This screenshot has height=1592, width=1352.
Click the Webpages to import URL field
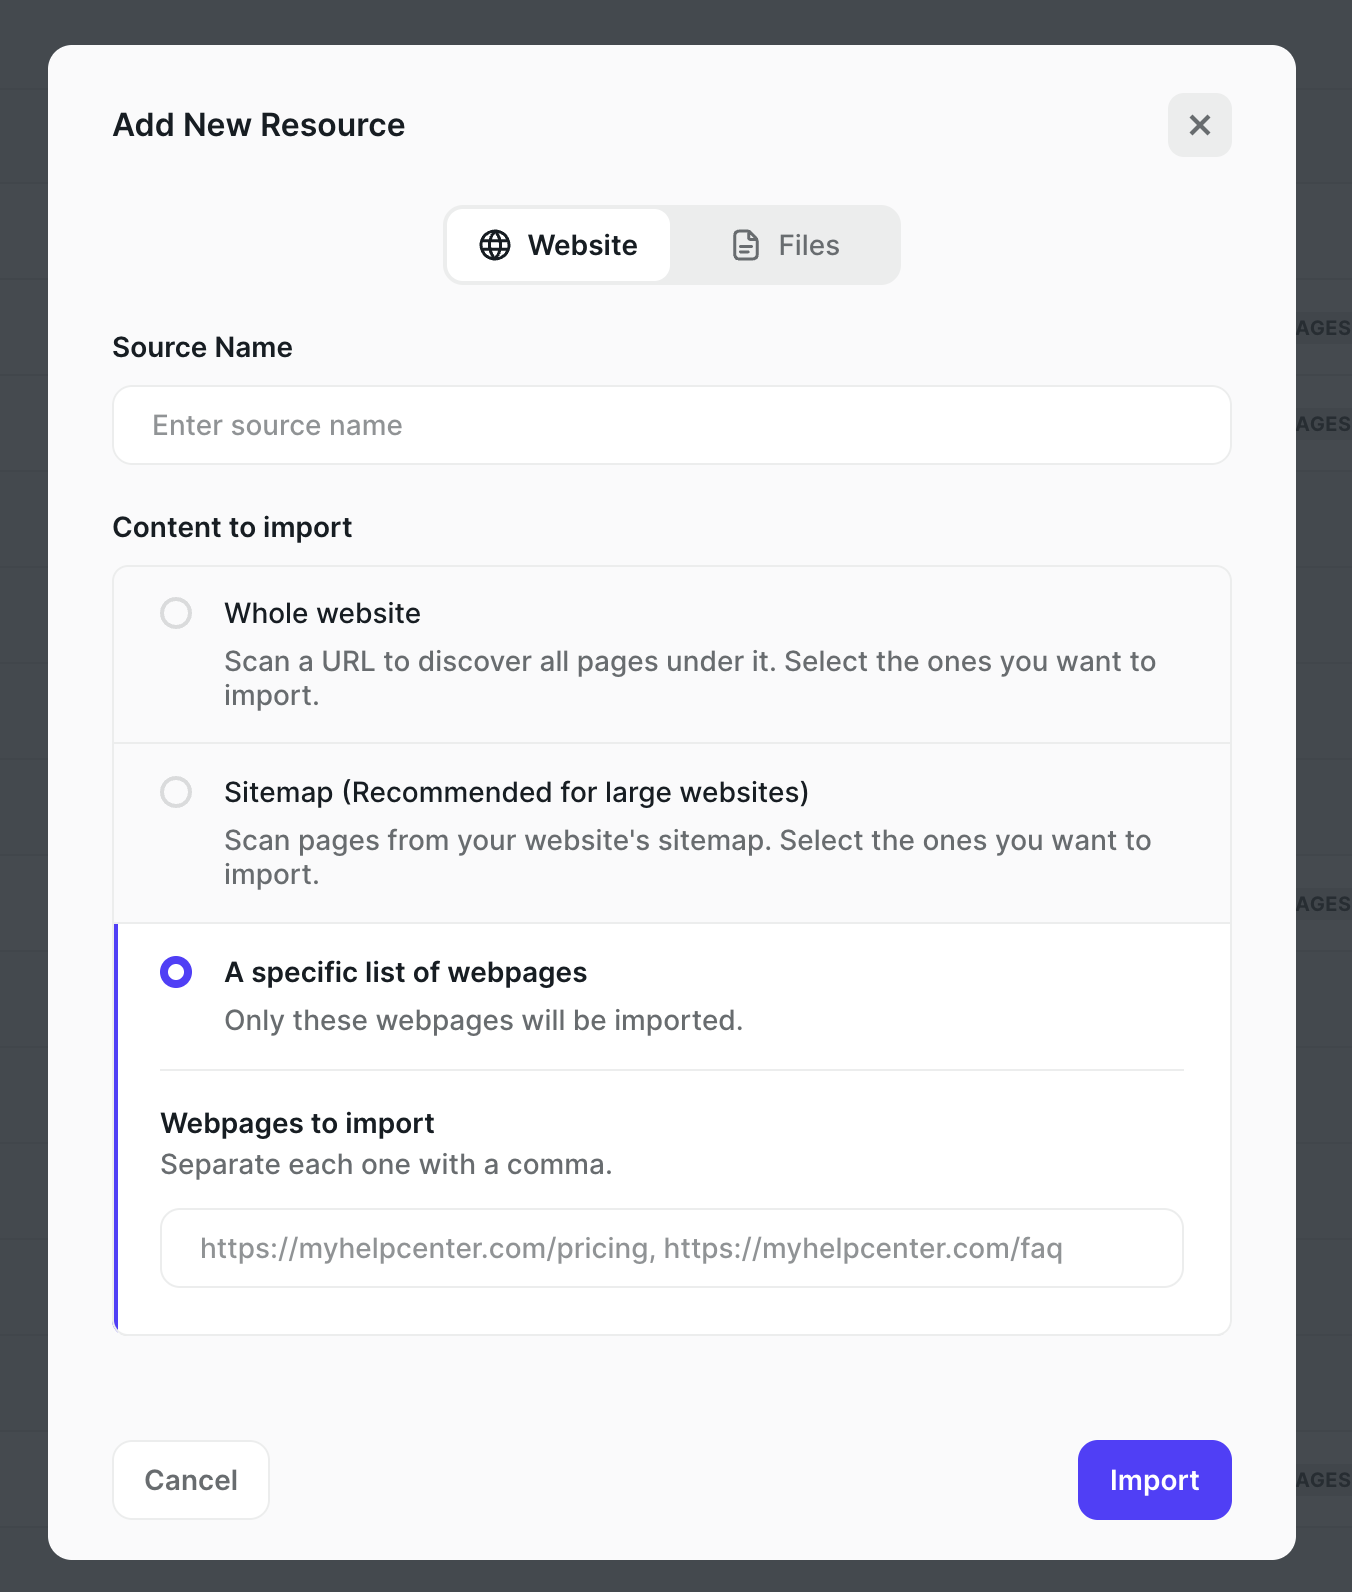coord(671,1248)
